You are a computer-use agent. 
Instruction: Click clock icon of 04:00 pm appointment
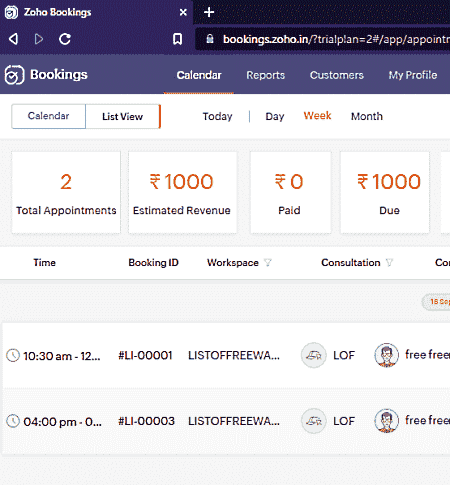tap(13, 421)
